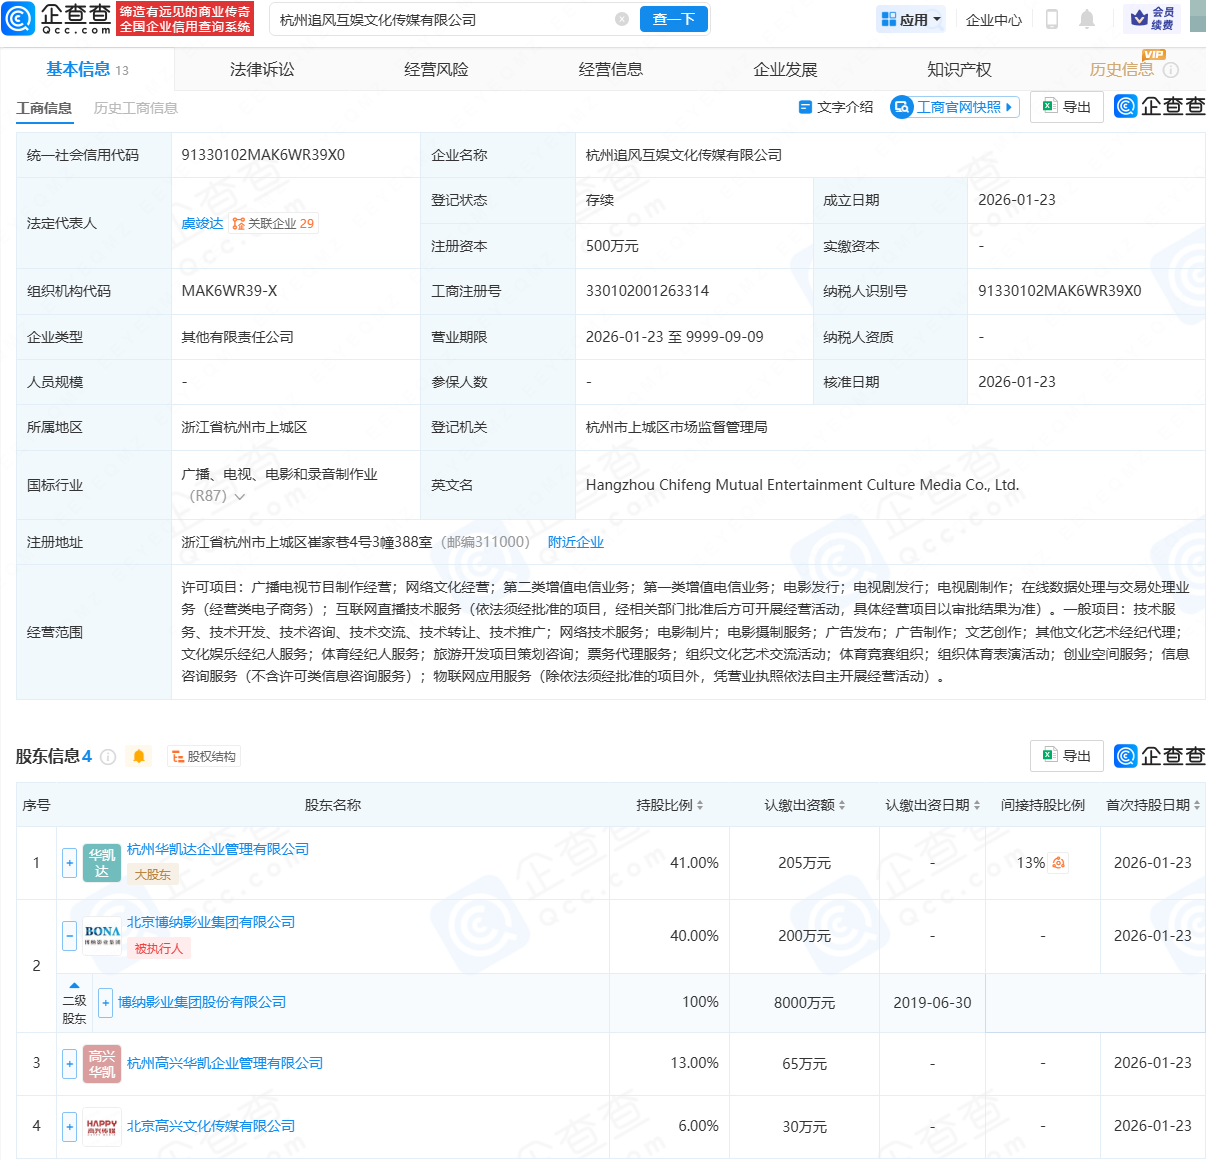Clear the search box with the X icon

pos(622,19)
